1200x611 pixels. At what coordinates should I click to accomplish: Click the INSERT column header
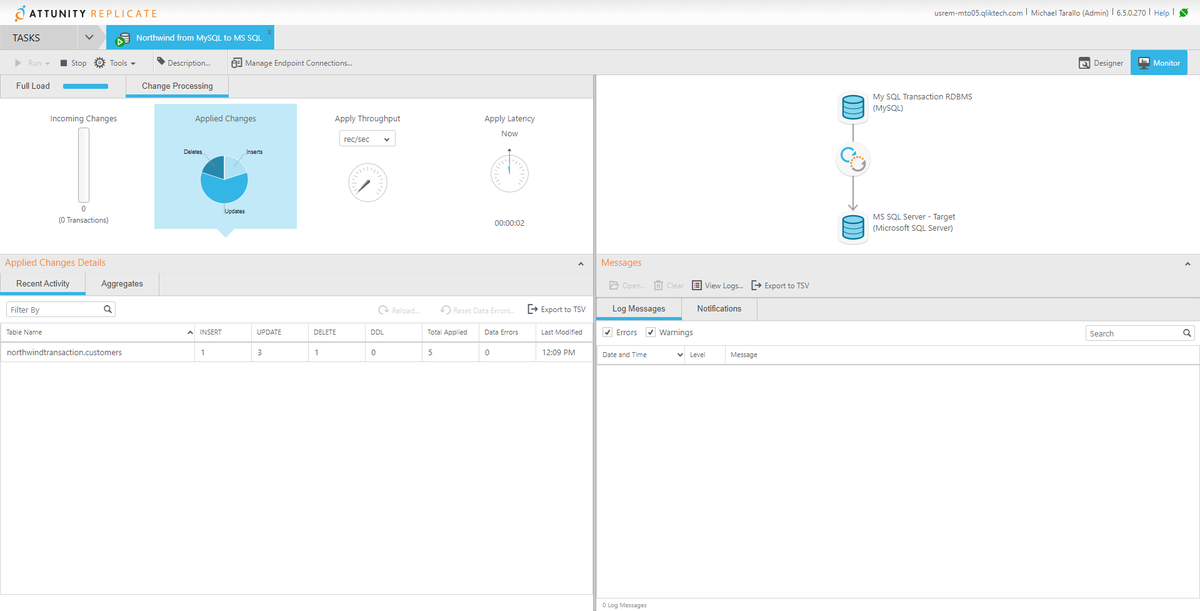tap(223, 332)
